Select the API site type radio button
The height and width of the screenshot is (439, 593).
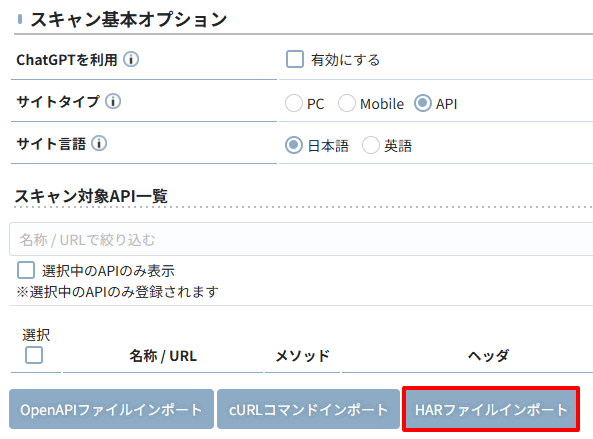click(x=423, y=103)
